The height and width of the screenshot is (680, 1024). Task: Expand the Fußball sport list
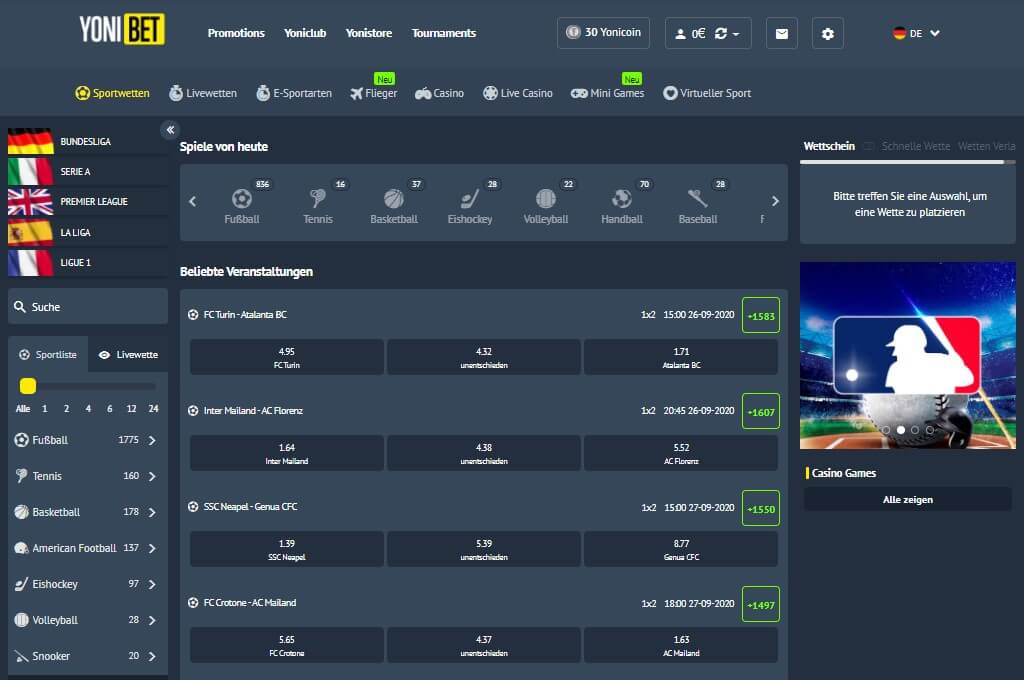point(152,440)
